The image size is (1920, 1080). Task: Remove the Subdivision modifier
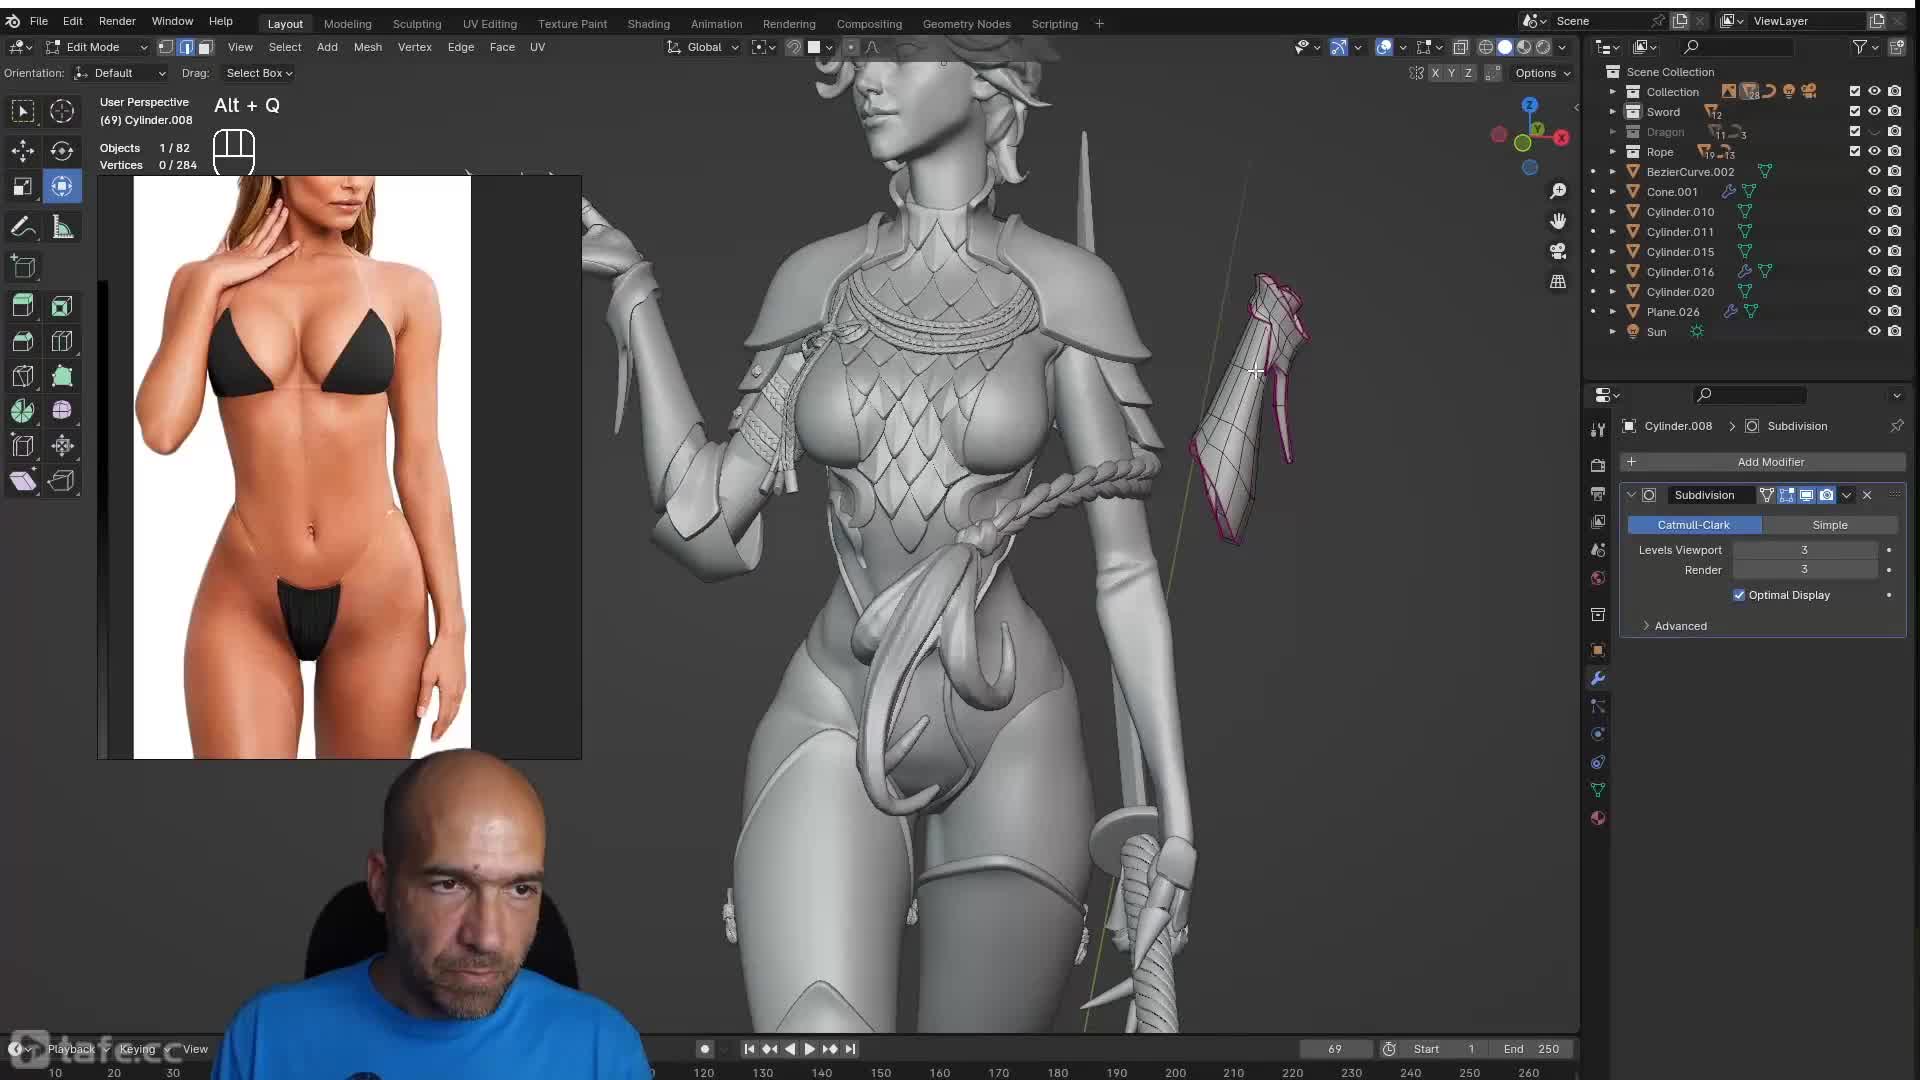[x=1867, y=495]
